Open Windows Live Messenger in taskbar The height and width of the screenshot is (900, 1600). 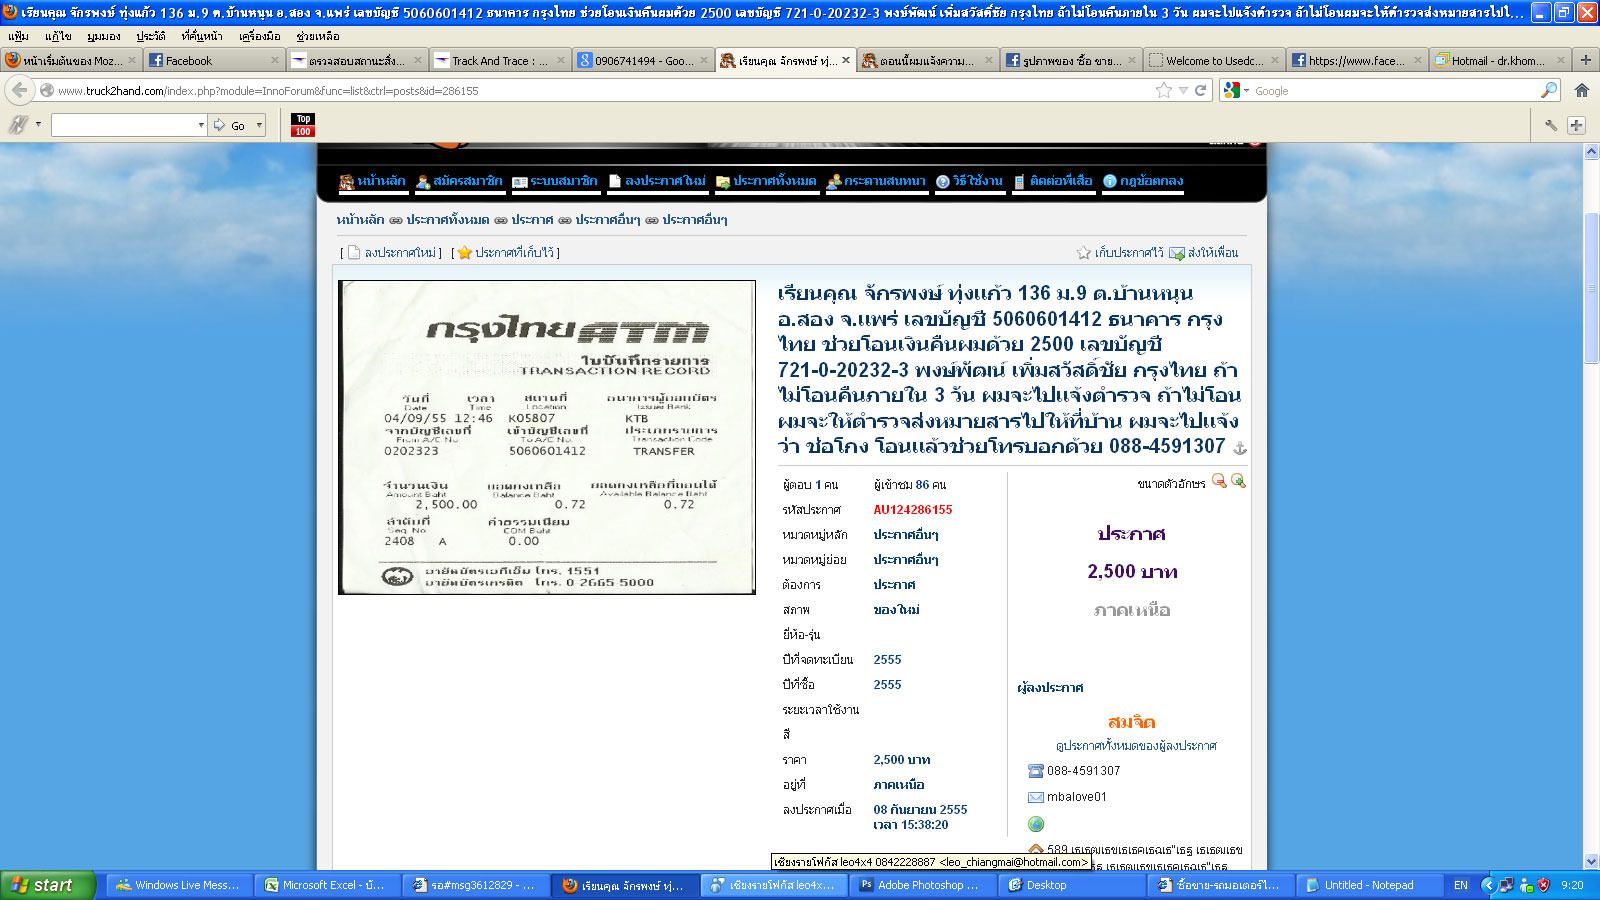(179, 885)
